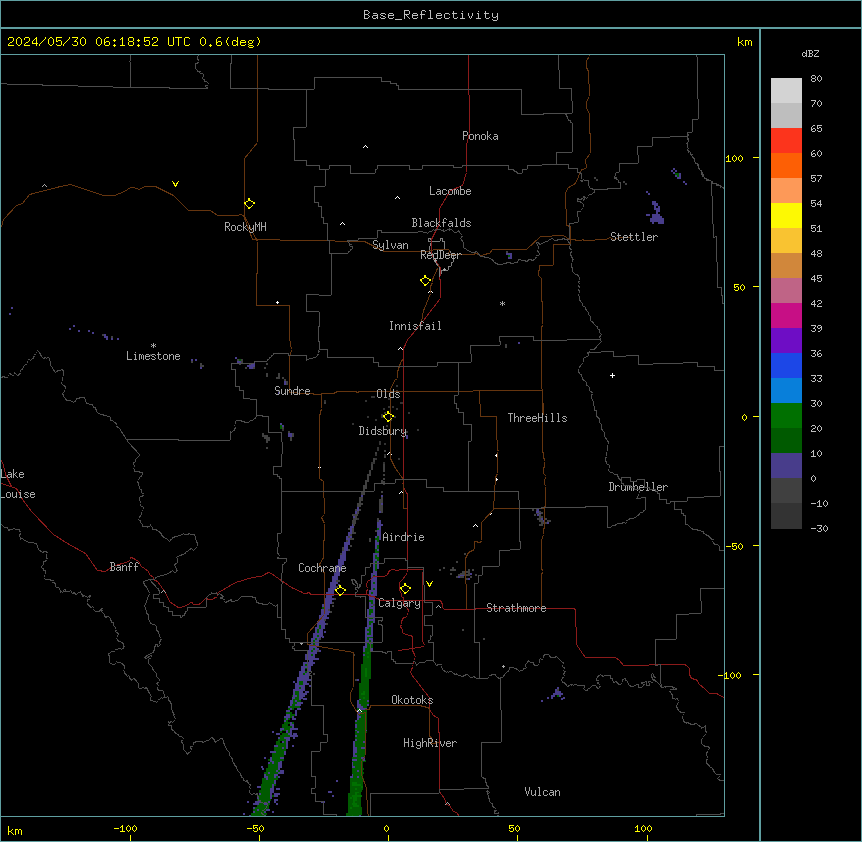Click the Airdrie city label
Viewport: 862px width, 842px height.
click(404, 537)
